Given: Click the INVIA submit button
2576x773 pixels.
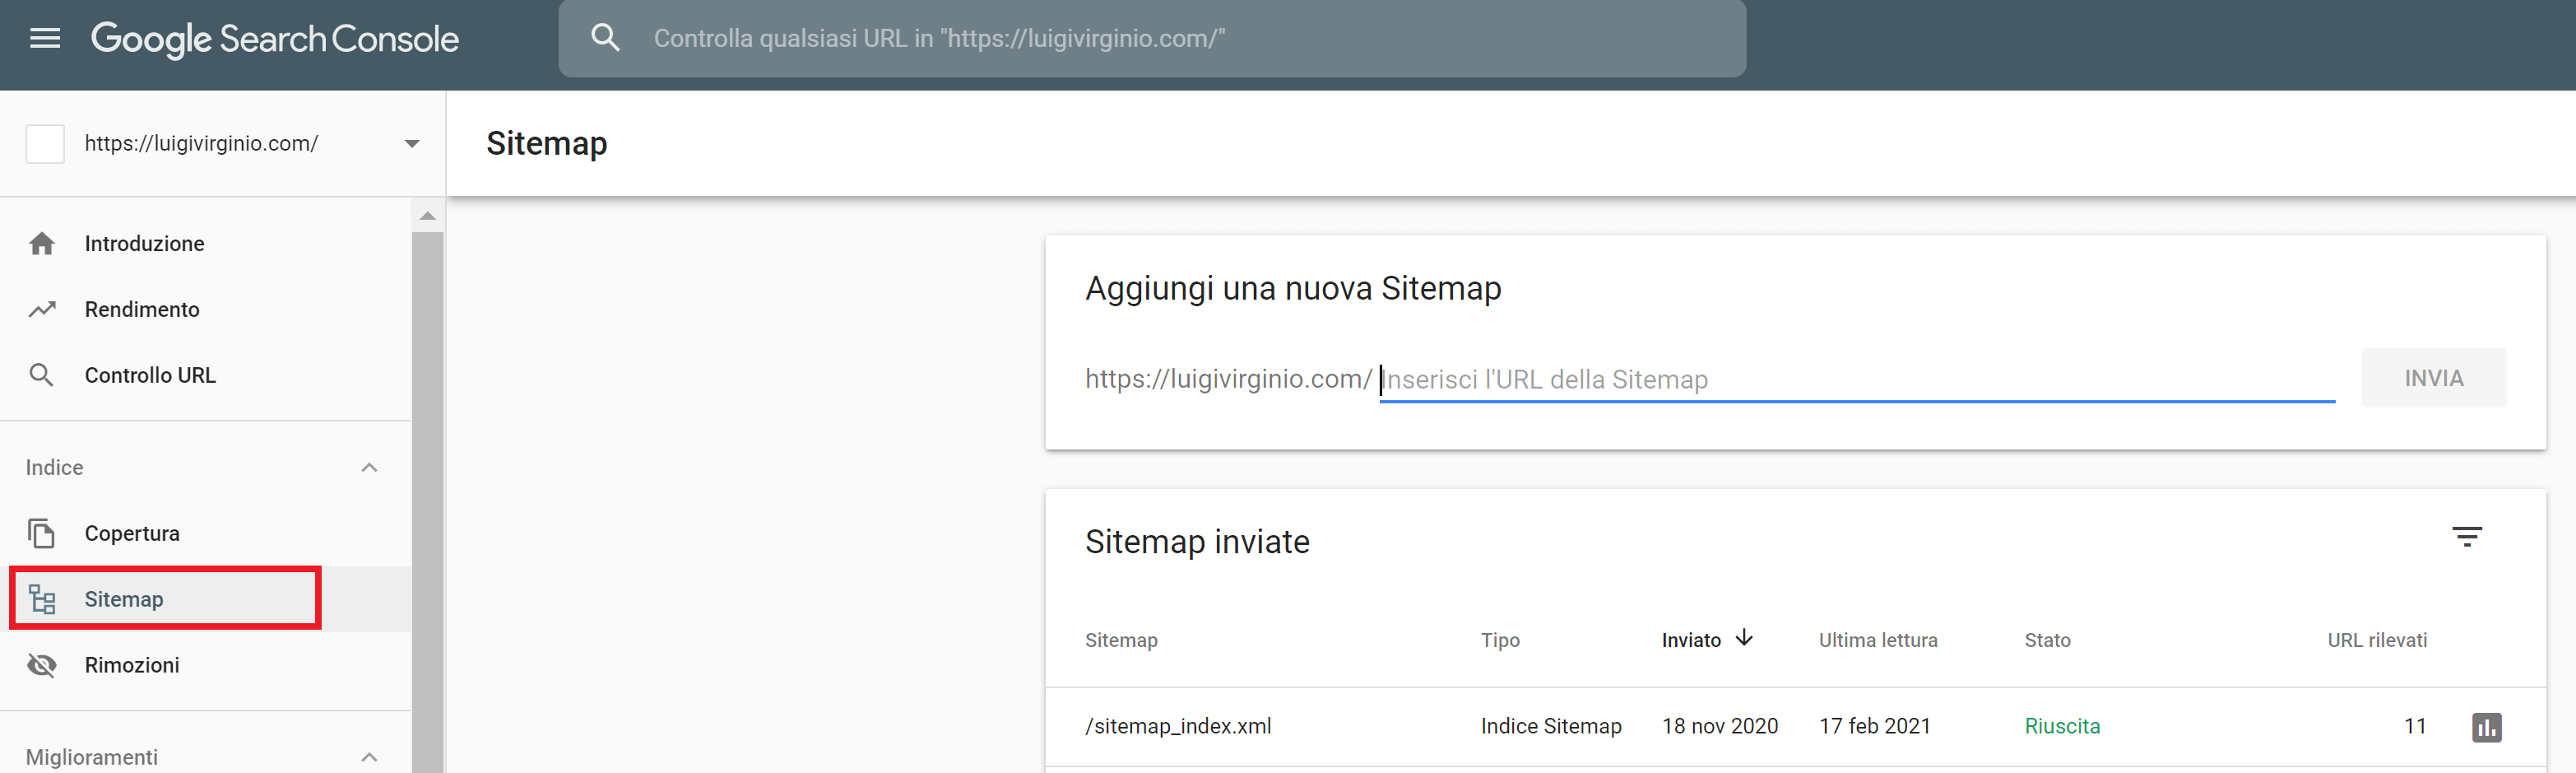Looking at the screenshot, I should point(2433,378).
